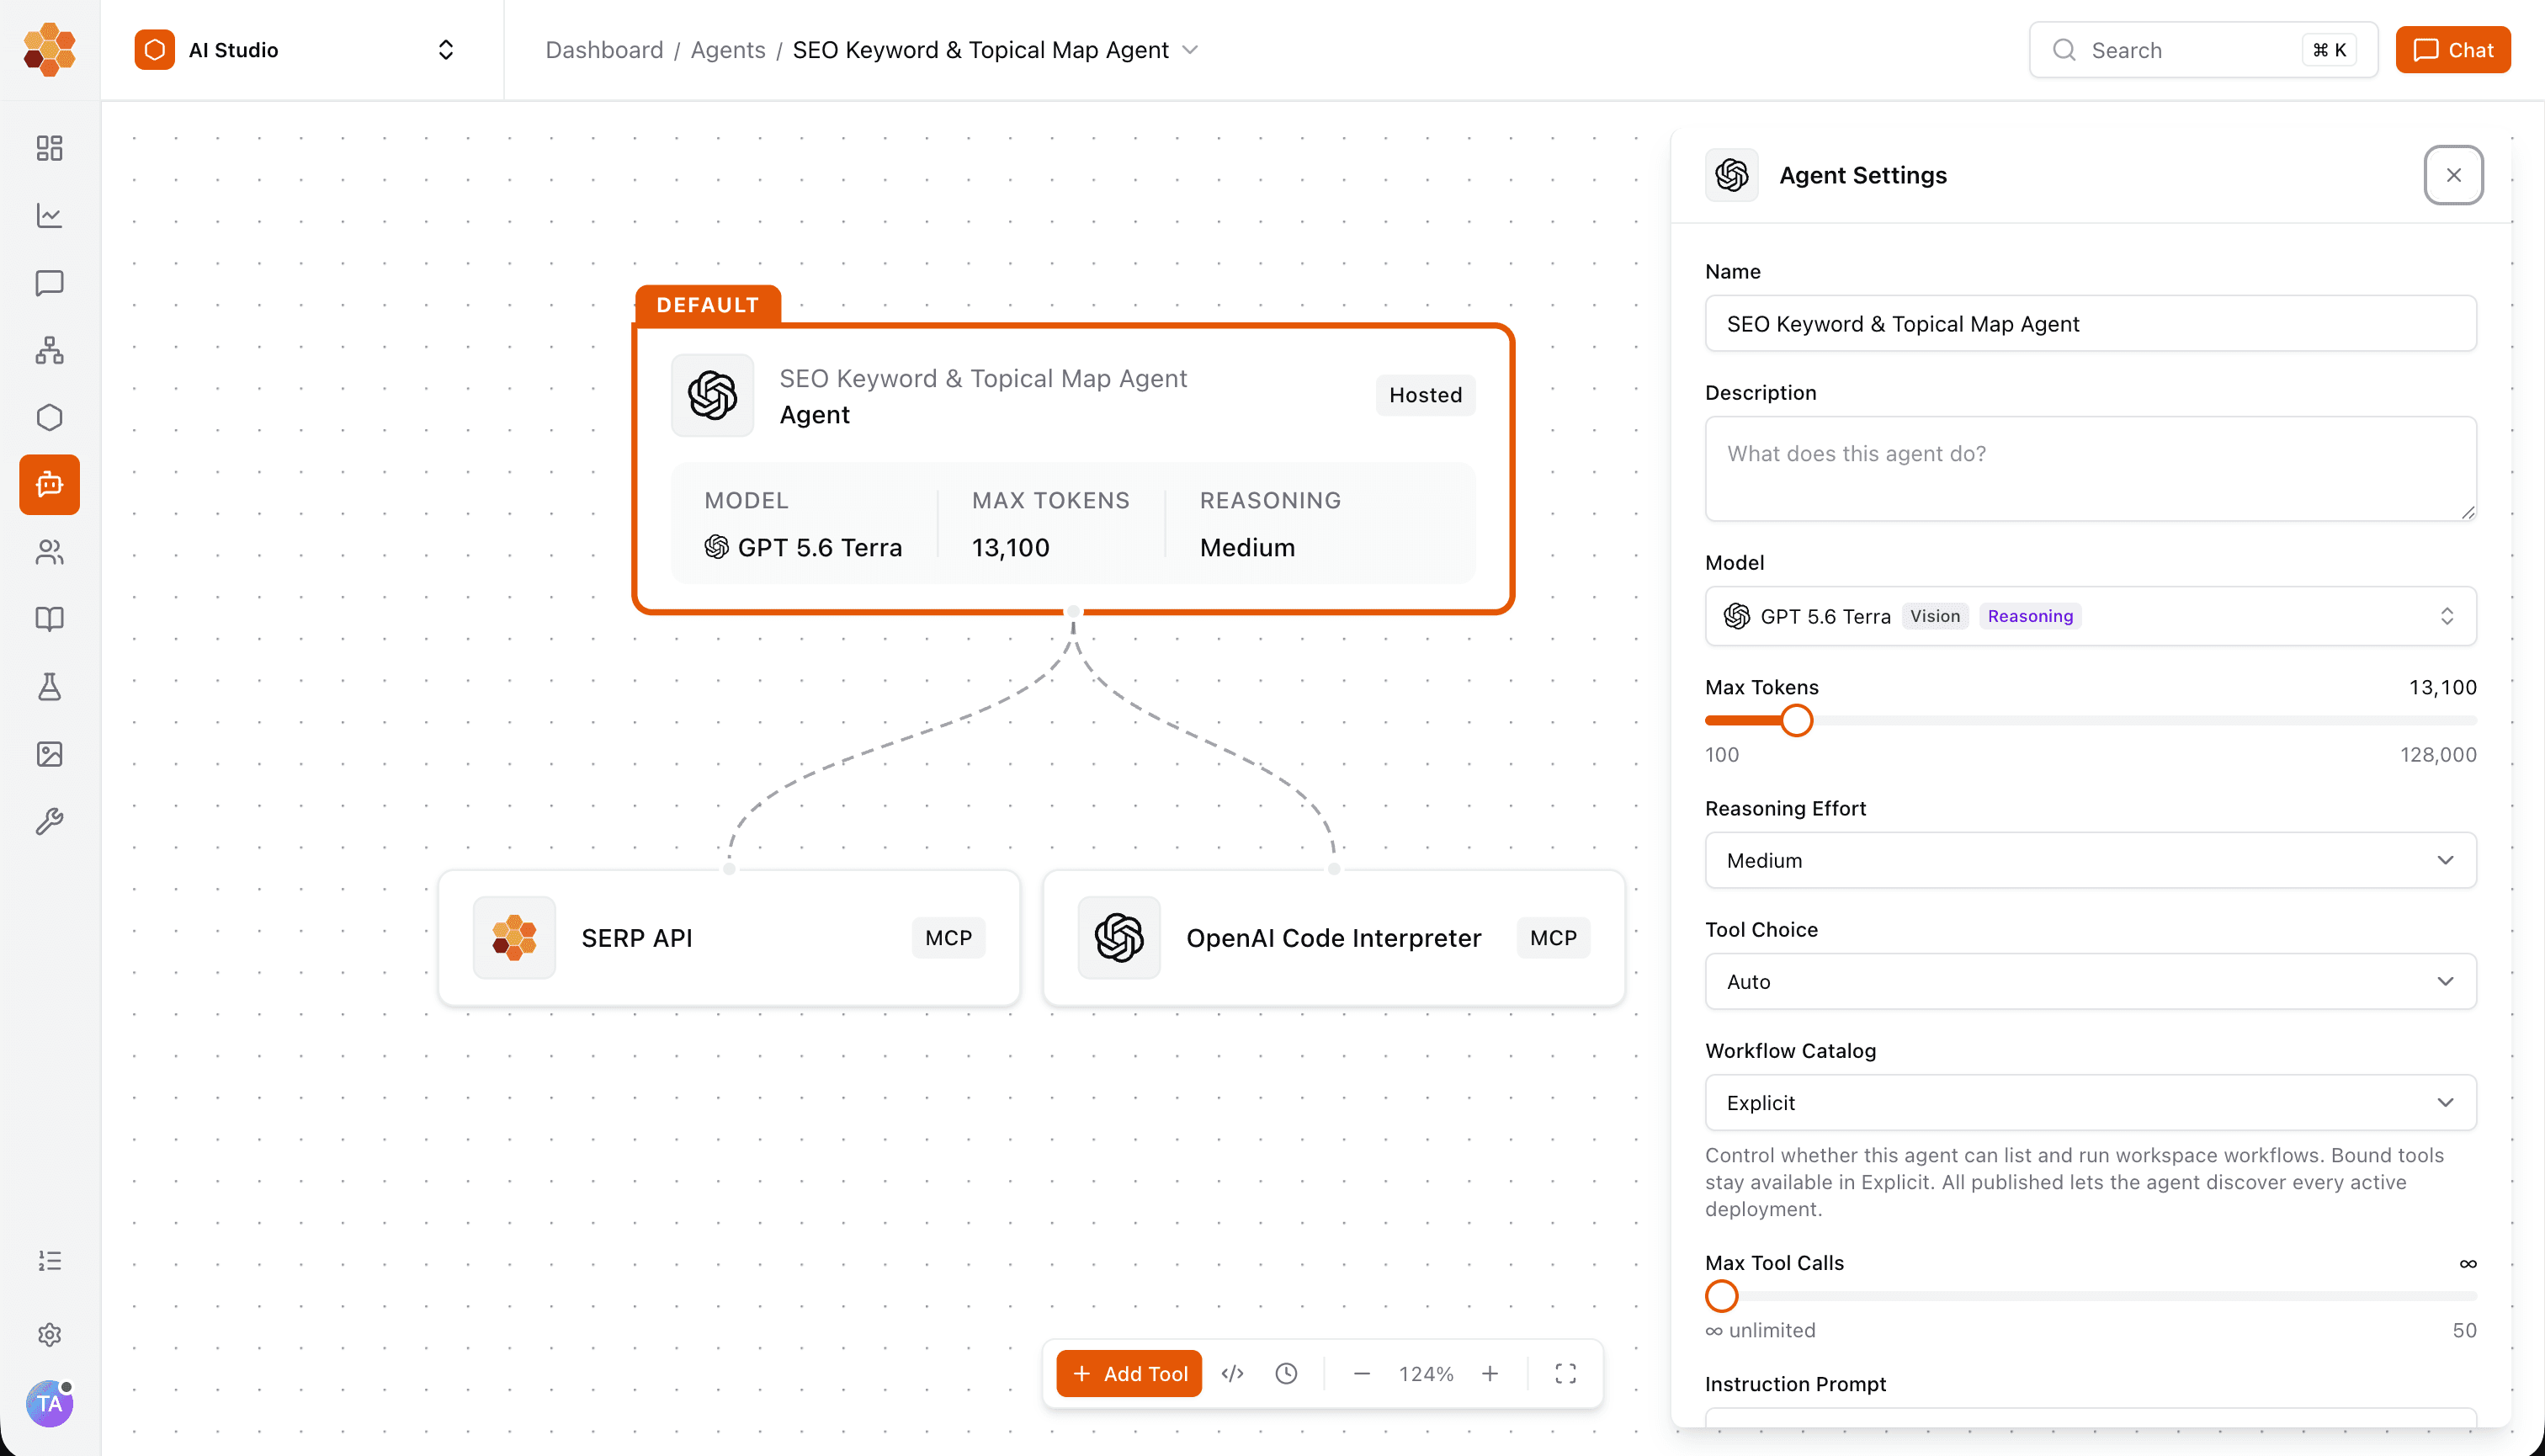Click the agent Name input field
This screenshot has width=2545, height=1456.
coord(2090,323)
